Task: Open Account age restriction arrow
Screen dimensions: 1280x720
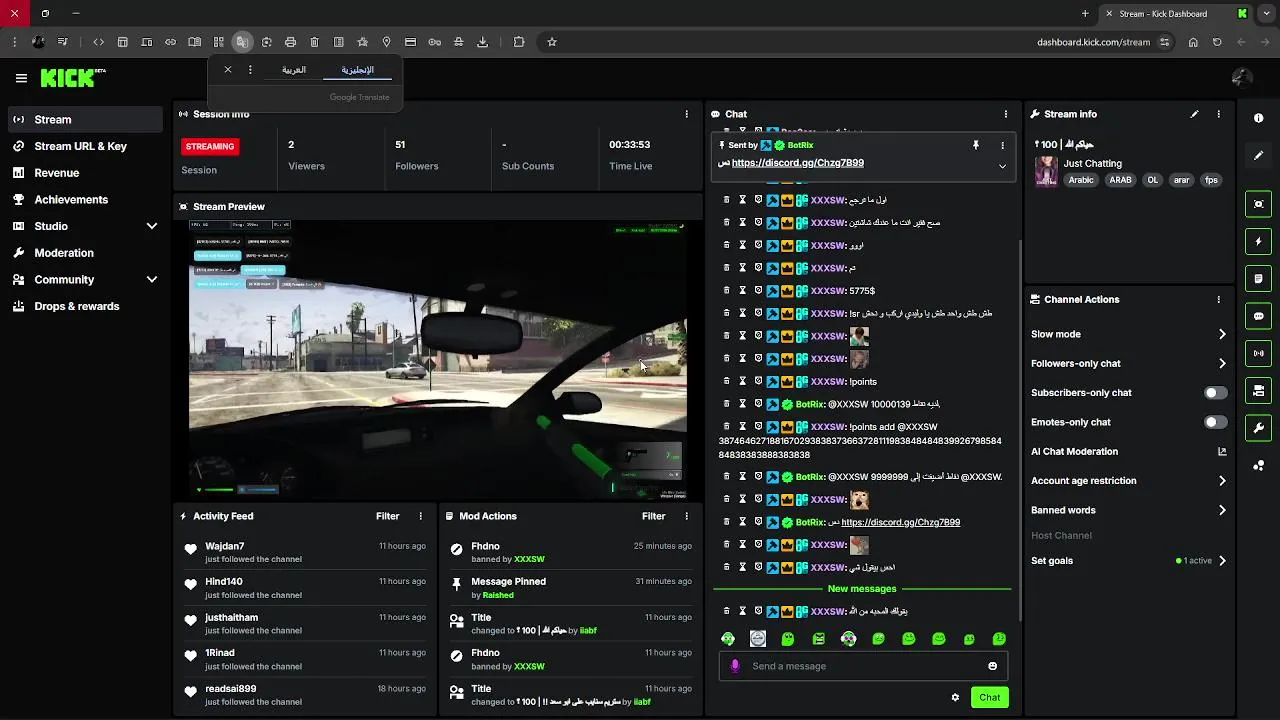Action: pos(1222,481)
